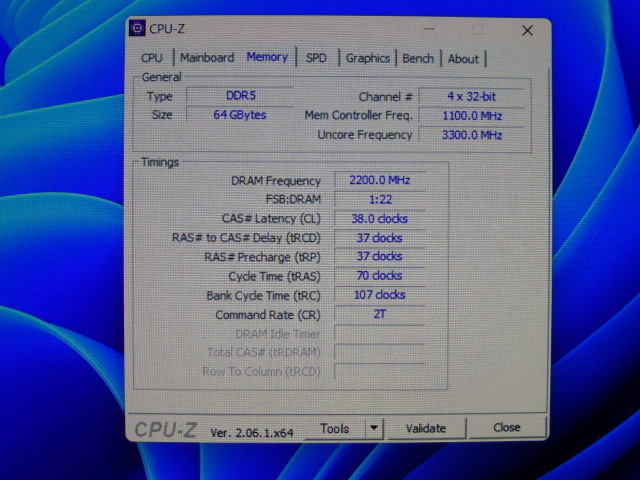
Task: Click the empty Row To Column field
Action: click(380, 371)
